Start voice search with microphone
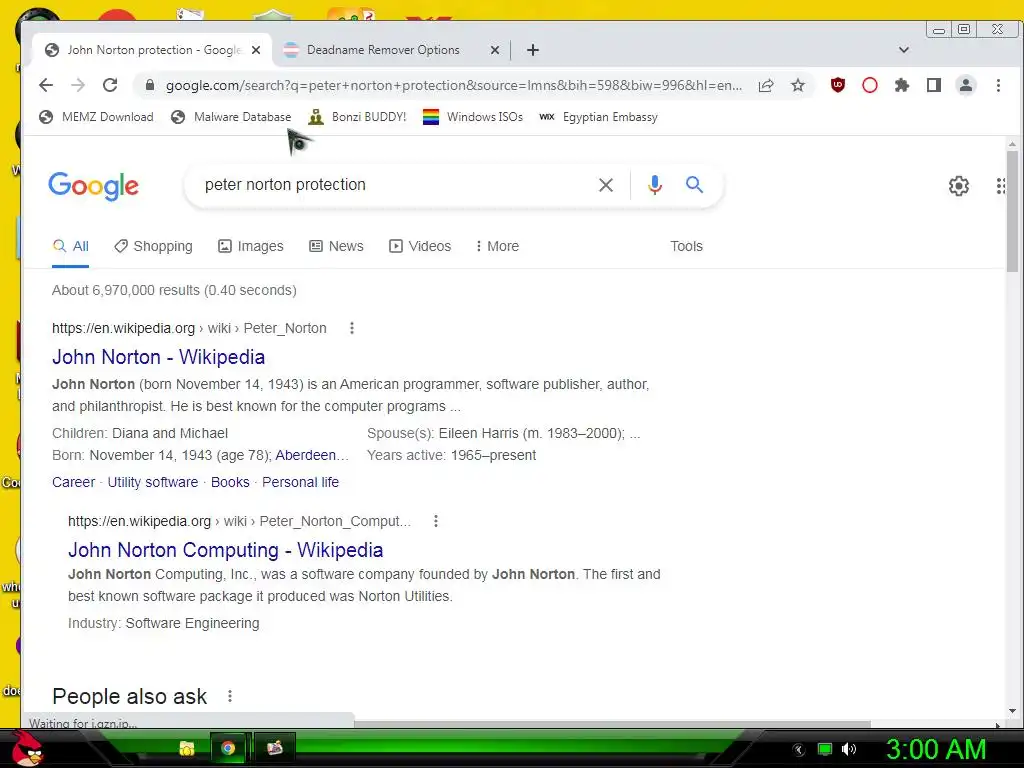 655,185
